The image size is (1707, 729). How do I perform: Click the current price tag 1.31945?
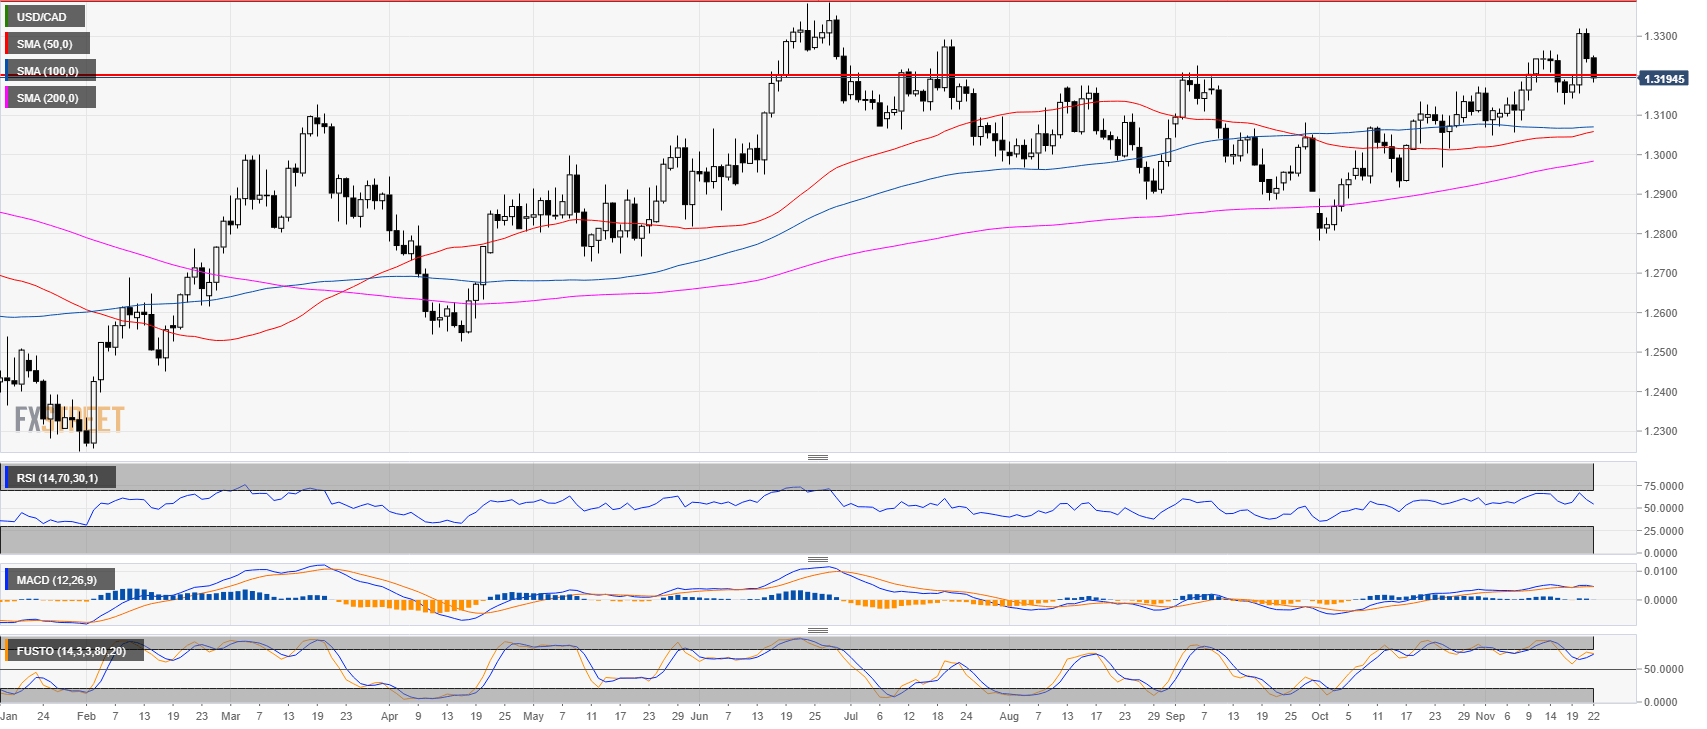[x=1664, y=79]
